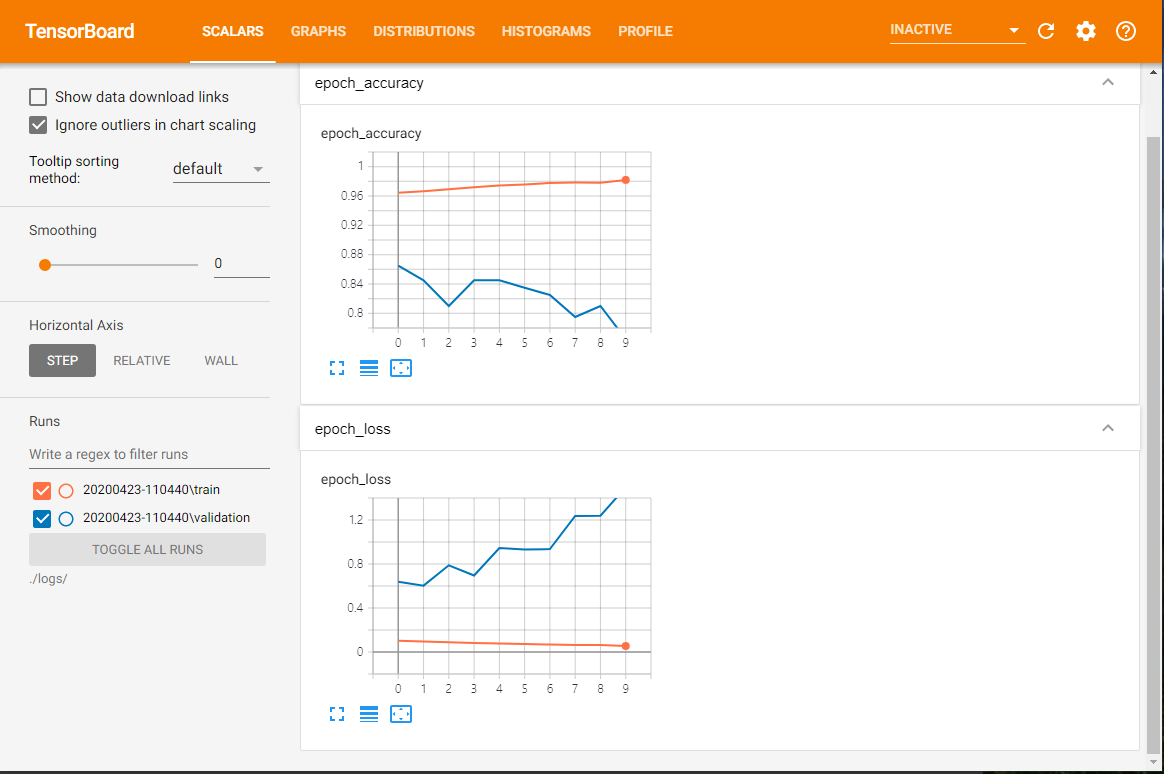Image resolution: width=1164 pixels, height=774 pixels.
Task: Collapse the epoch_loss section
Action: [x=1108, y=428]
